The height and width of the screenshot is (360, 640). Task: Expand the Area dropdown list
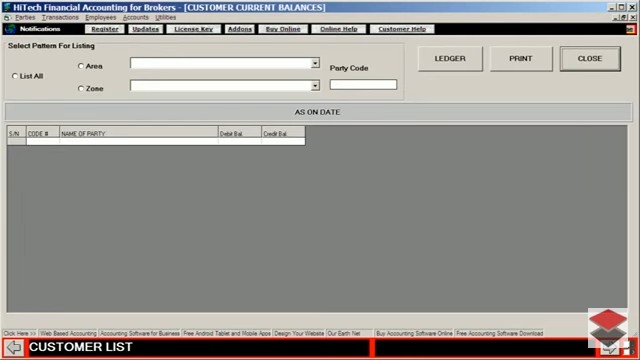[x=315, y=63]
